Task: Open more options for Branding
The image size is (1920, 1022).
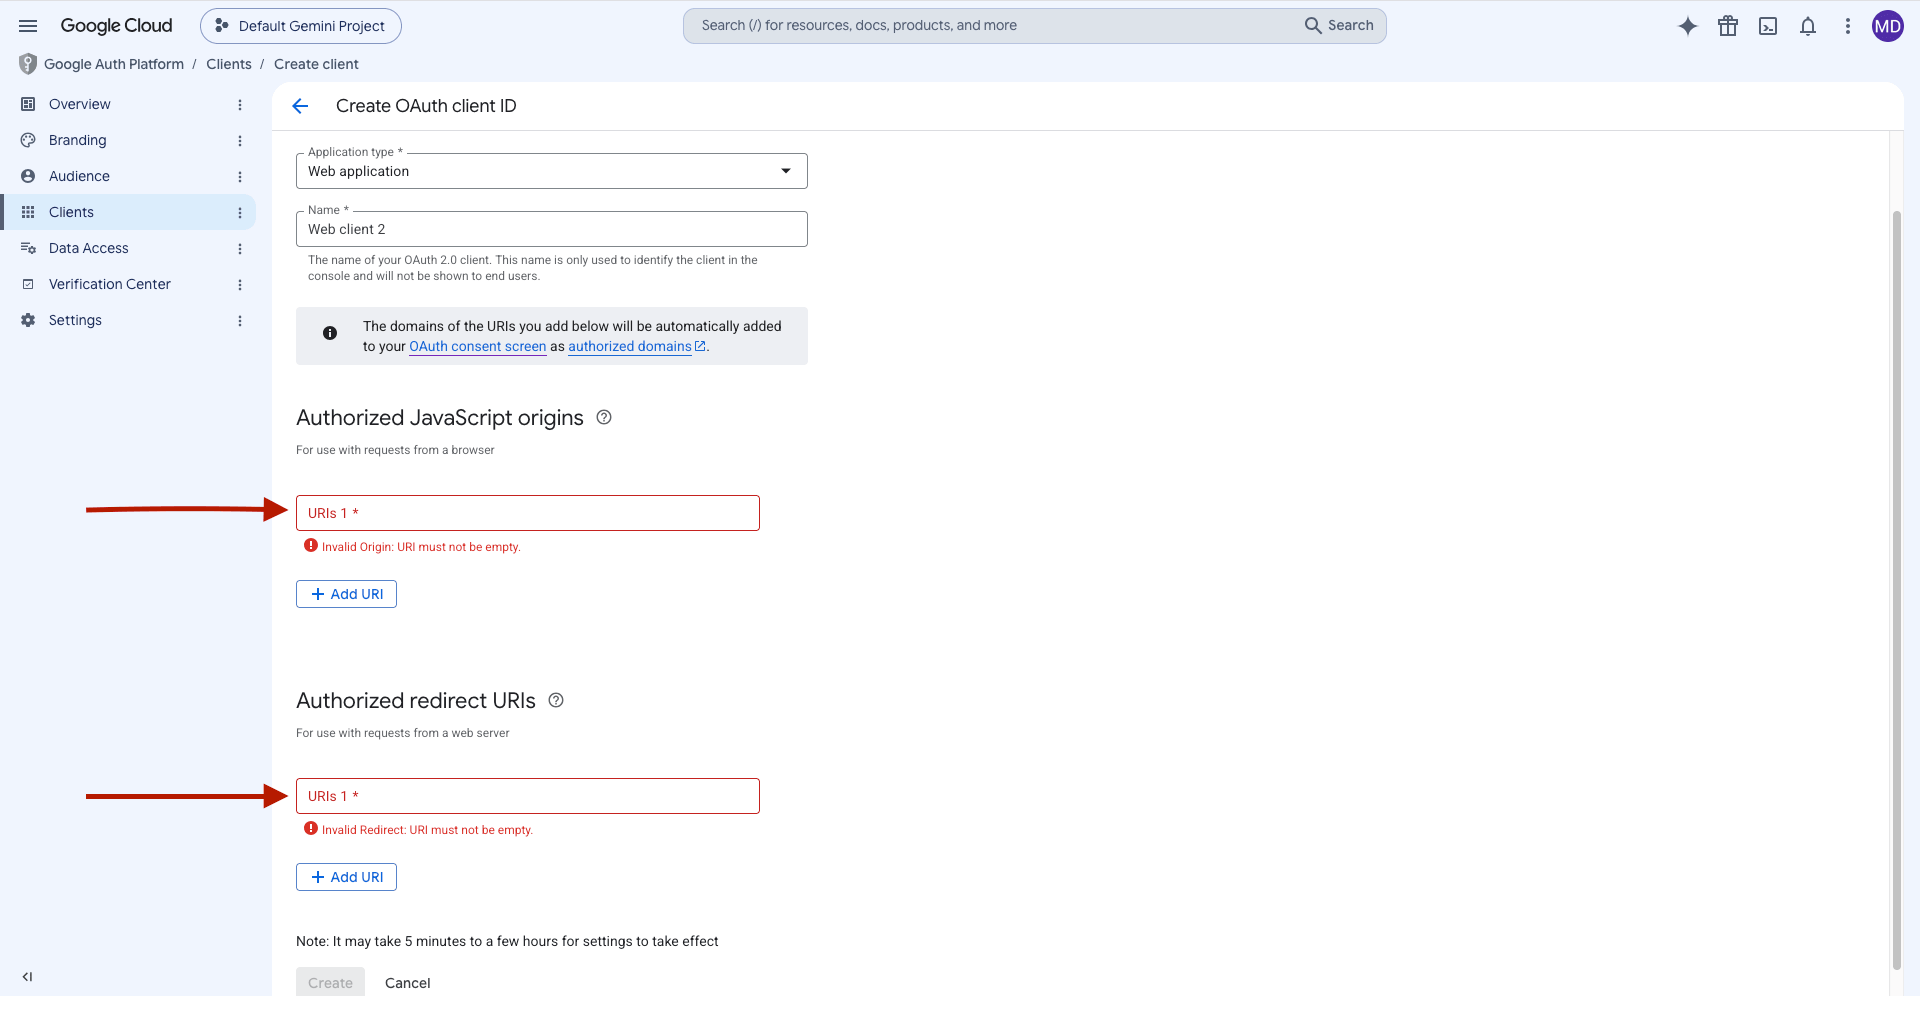Action: (240, 141)
